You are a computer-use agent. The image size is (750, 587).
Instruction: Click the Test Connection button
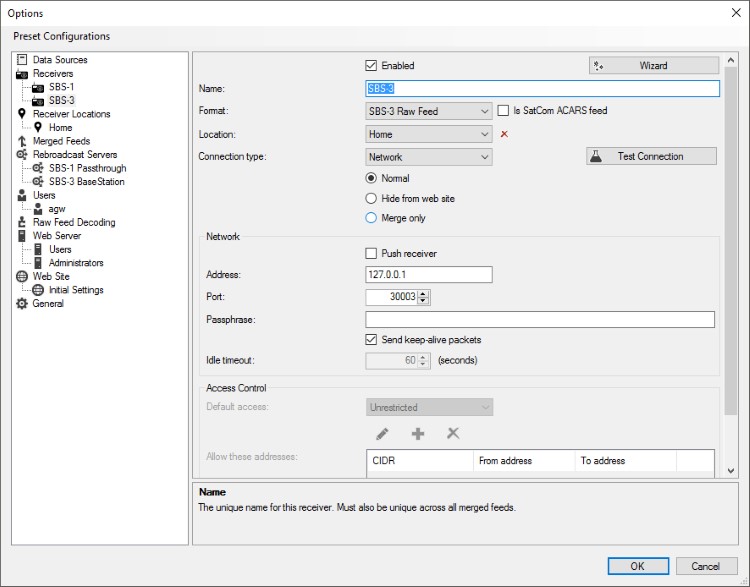click(651, 156)
